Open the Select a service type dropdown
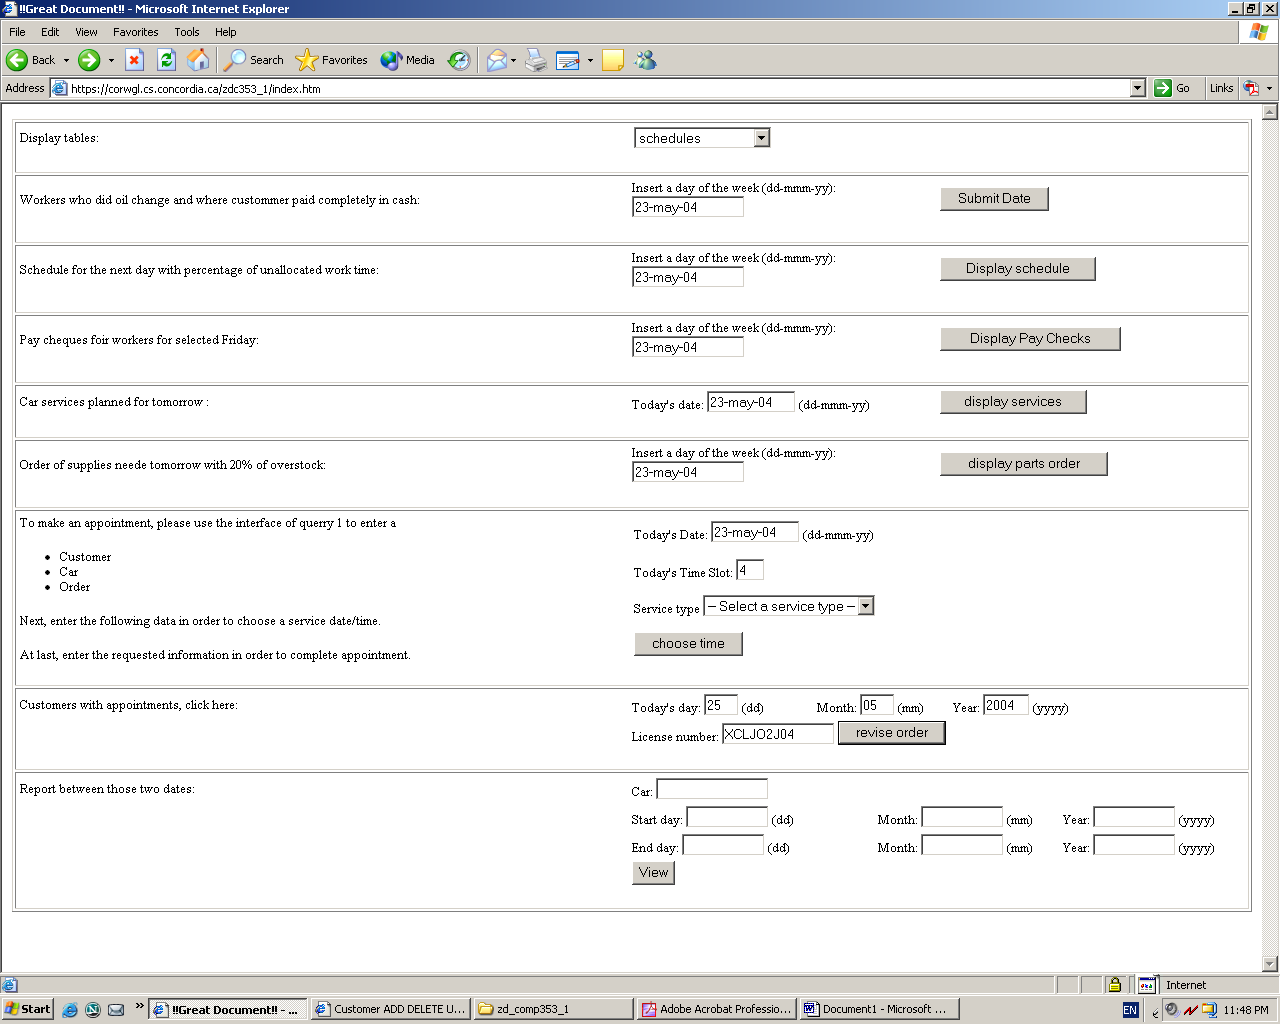 click(x=865, y=606)
